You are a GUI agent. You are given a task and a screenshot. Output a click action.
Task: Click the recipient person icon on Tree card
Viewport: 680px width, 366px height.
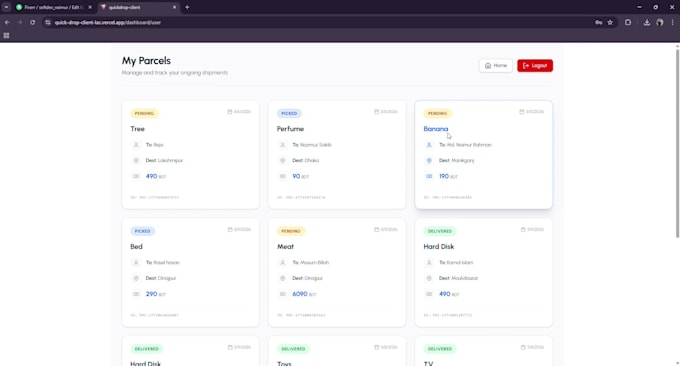tap(136, 145)
